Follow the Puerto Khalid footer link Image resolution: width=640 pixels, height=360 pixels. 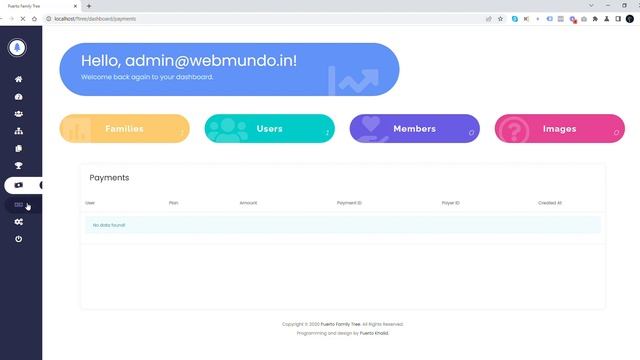[x=374, y=333]
